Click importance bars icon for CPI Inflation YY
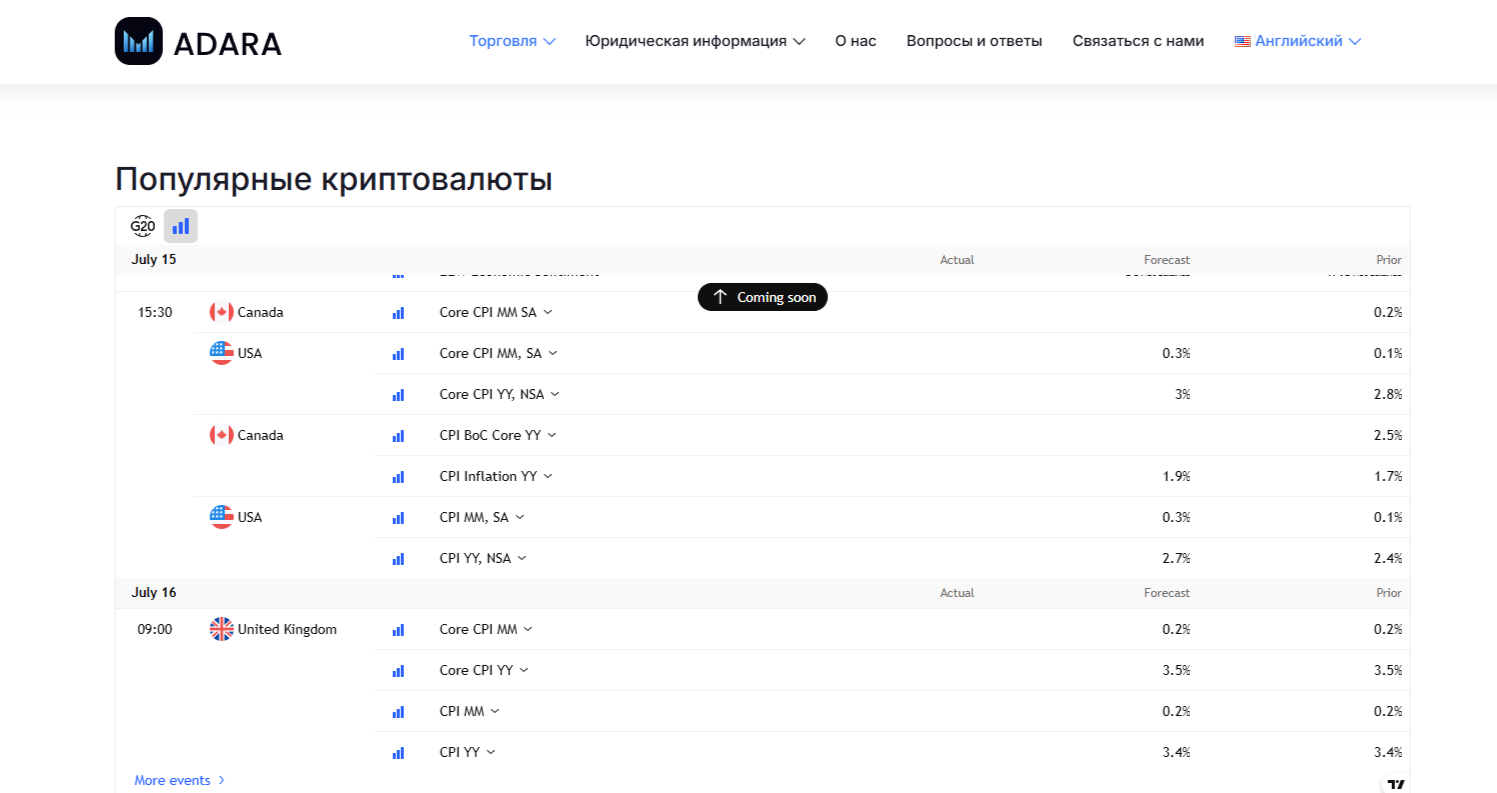Image resolution: width=1497 pixels, height=793 pixels. coord(398,477)
